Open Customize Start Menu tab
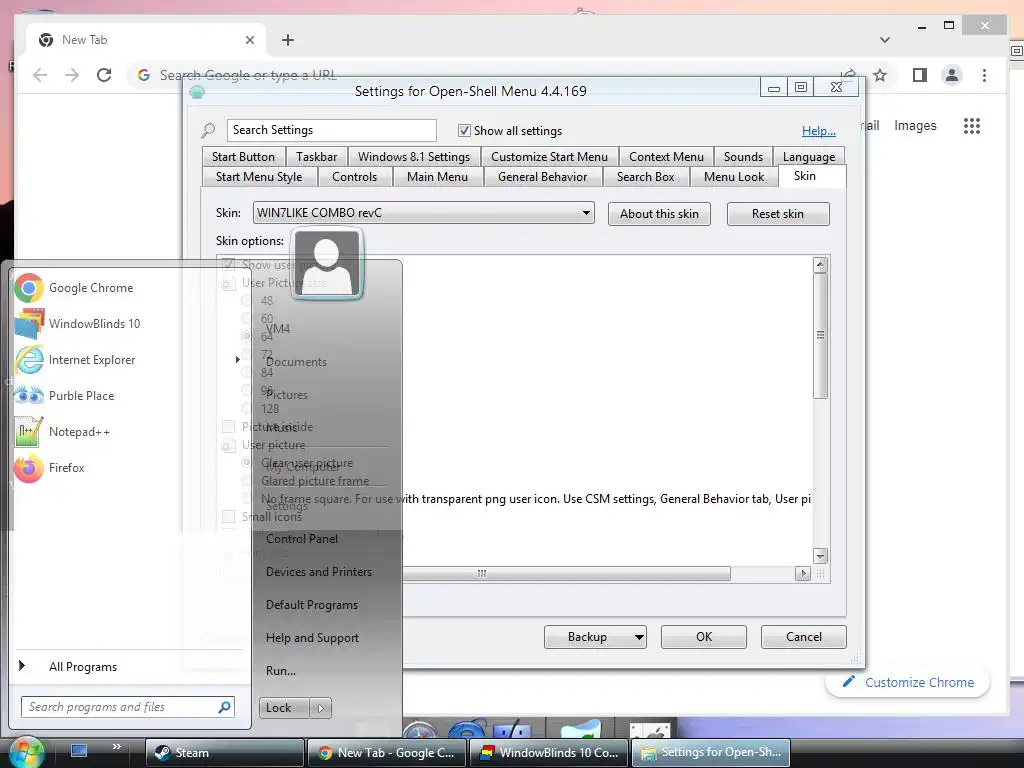Image resolution: width=1024 pixels, height=768 pixels. [549, 157]
